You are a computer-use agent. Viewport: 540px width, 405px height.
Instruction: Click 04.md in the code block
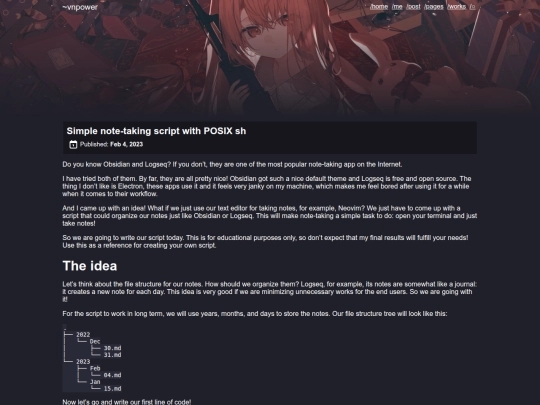coord(112,375)
